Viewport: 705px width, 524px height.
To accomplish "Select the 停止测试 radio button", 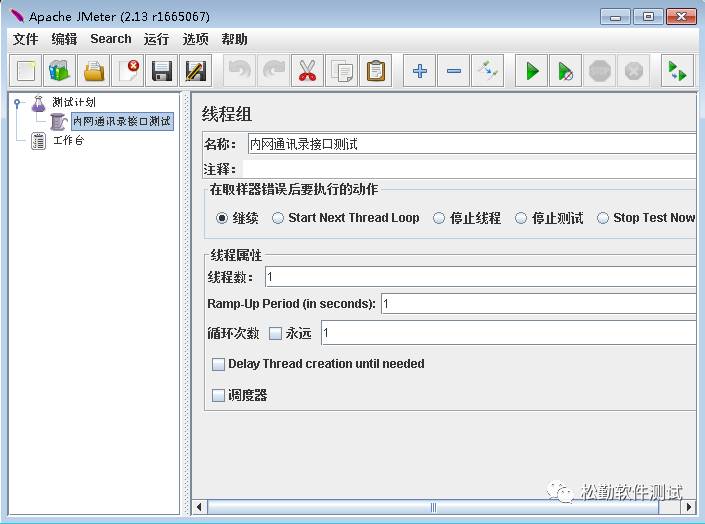I will tap(521, 218).
